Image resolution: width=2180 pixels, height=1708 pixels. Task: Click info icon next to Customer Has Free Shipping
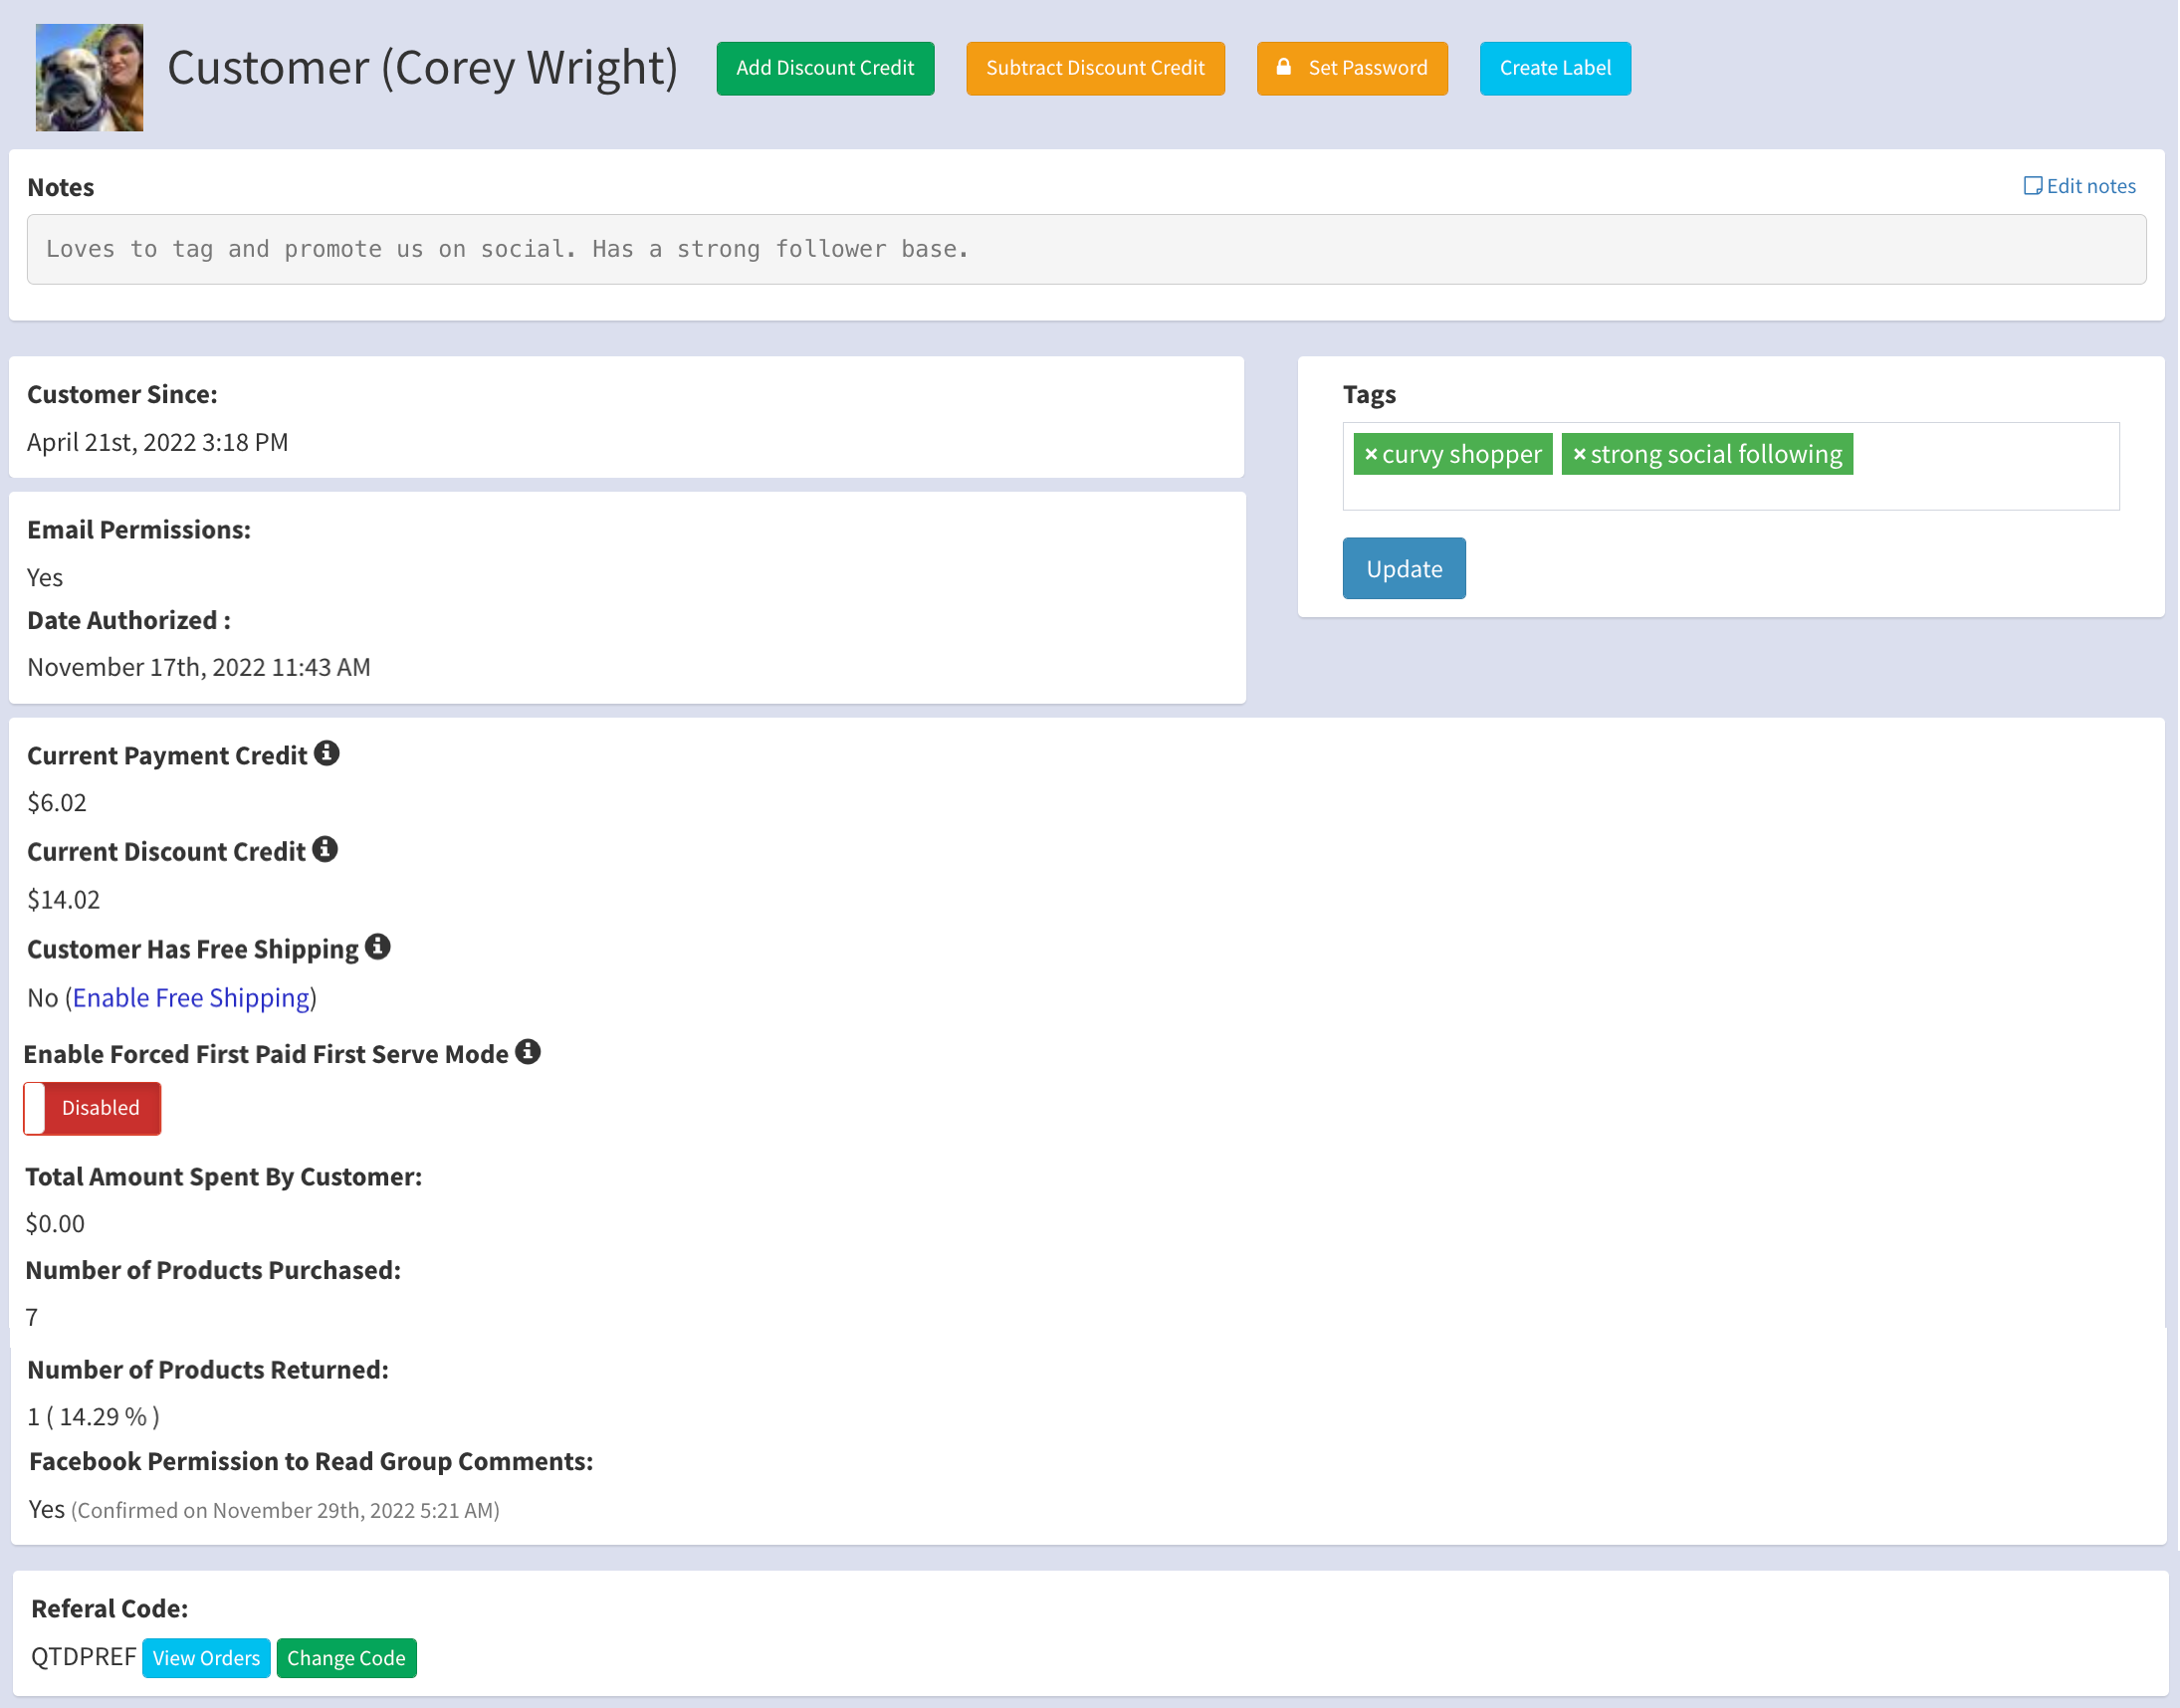click(x=377, y=946)
